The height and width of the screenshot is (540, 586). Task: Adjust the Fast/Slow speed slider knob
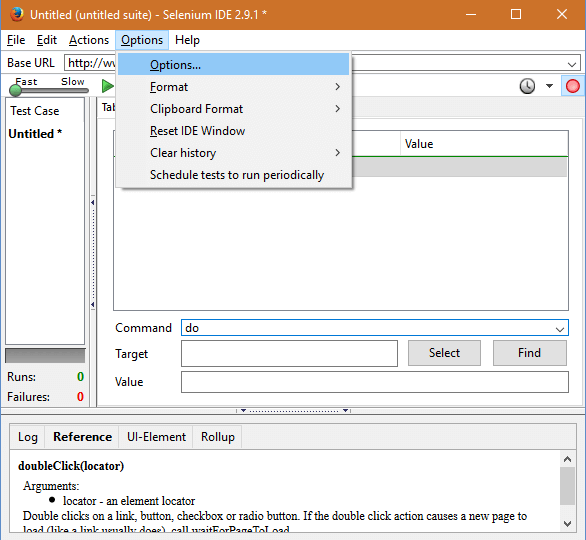pos(15,90)
